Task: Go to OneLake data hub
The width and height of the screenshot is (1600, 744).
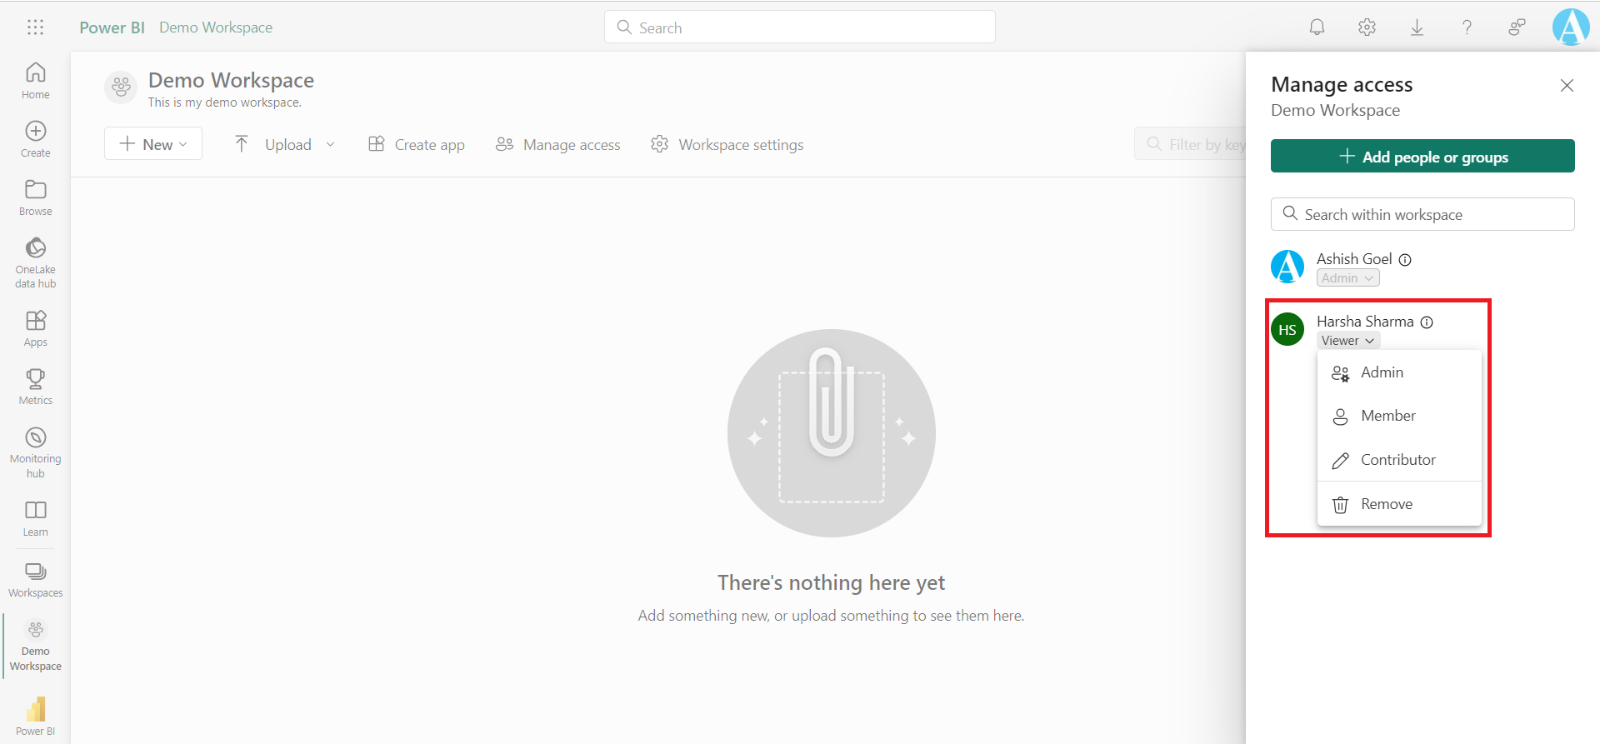Action: point(35,261)
